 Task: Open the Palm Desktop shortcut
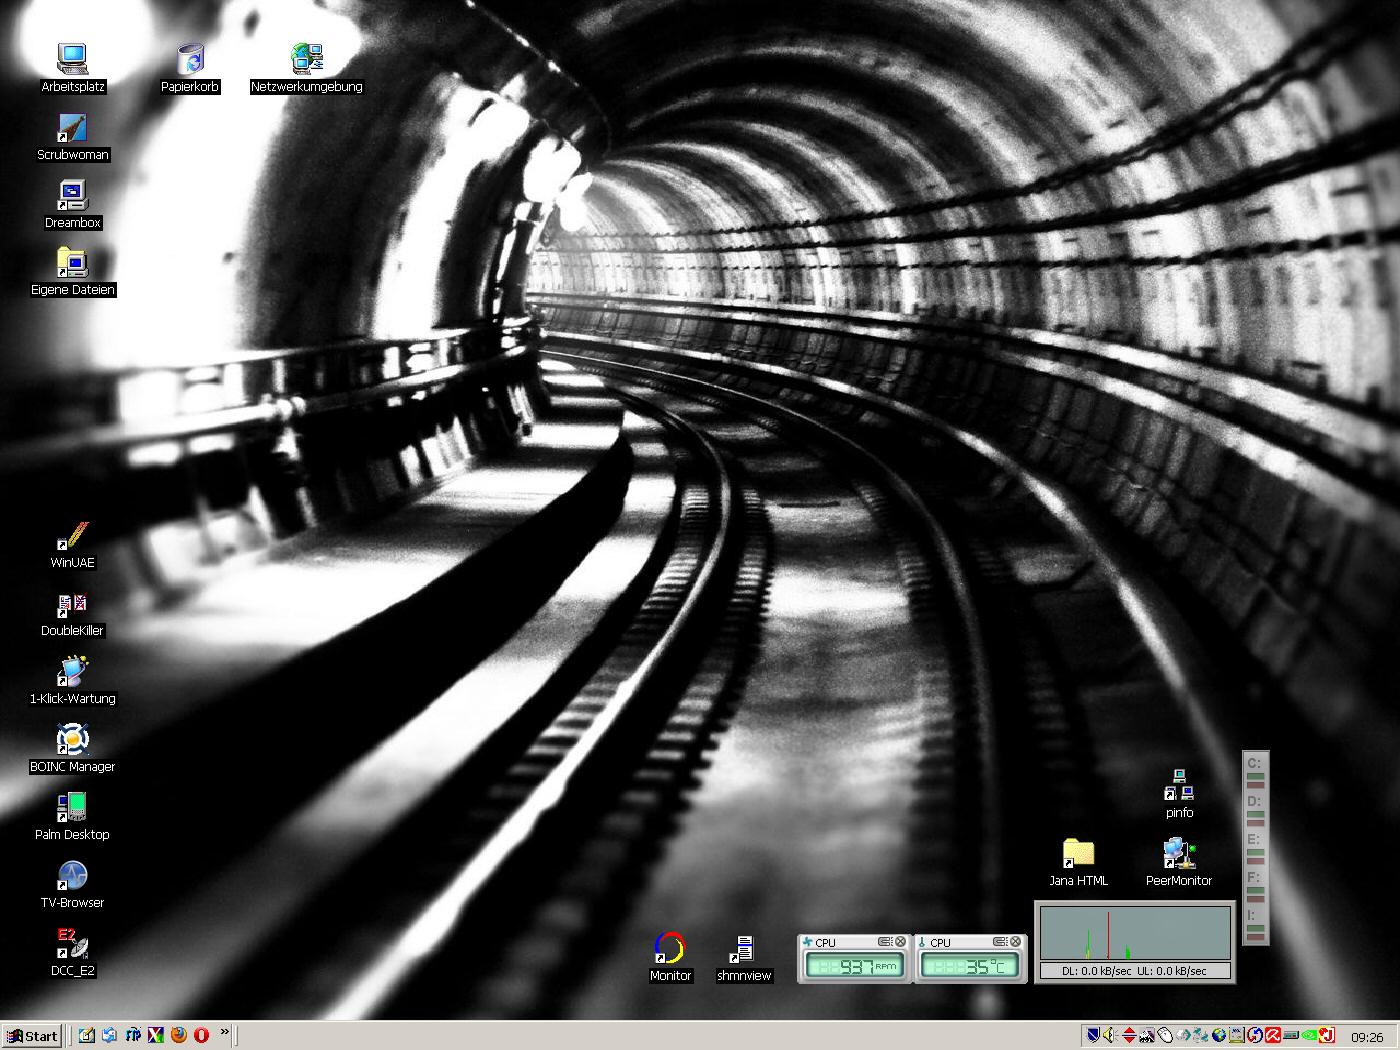coord(72,809)
